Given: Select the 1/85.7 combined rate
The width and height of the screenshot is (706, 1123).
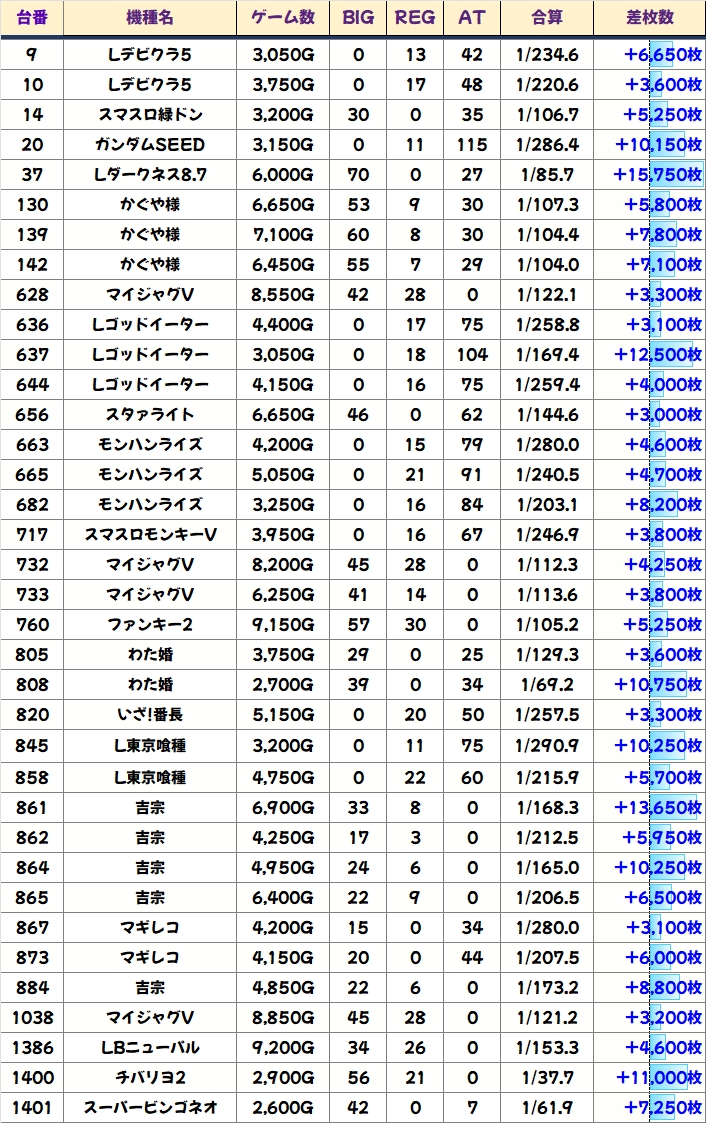Looking at the screenshot, I should pos(547,175).
